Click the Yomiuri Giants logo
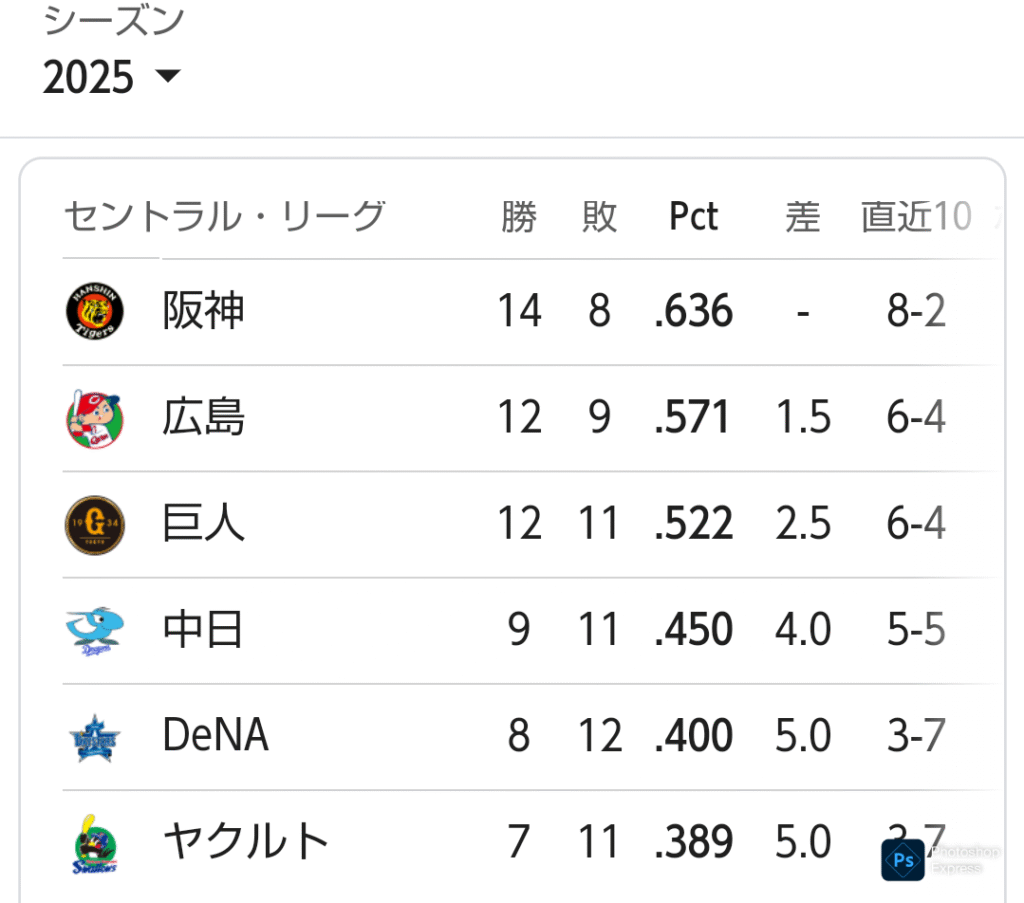 click(x=95, y=524)
